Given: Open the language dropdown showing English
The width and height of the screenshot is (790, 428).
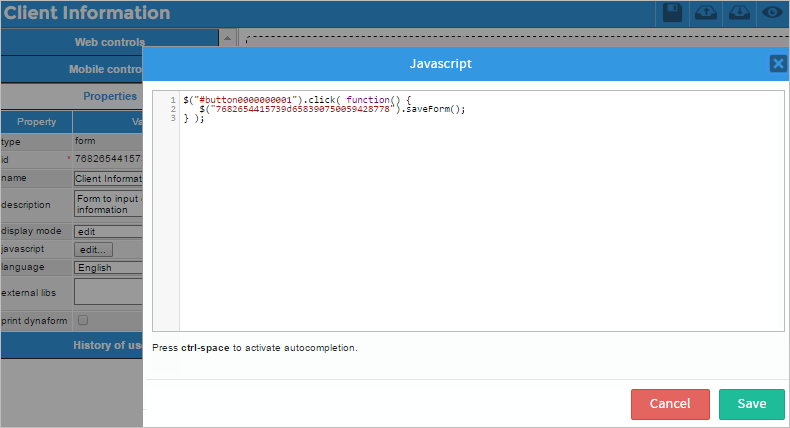Looking at the screenshot, I should coord(108,268).
